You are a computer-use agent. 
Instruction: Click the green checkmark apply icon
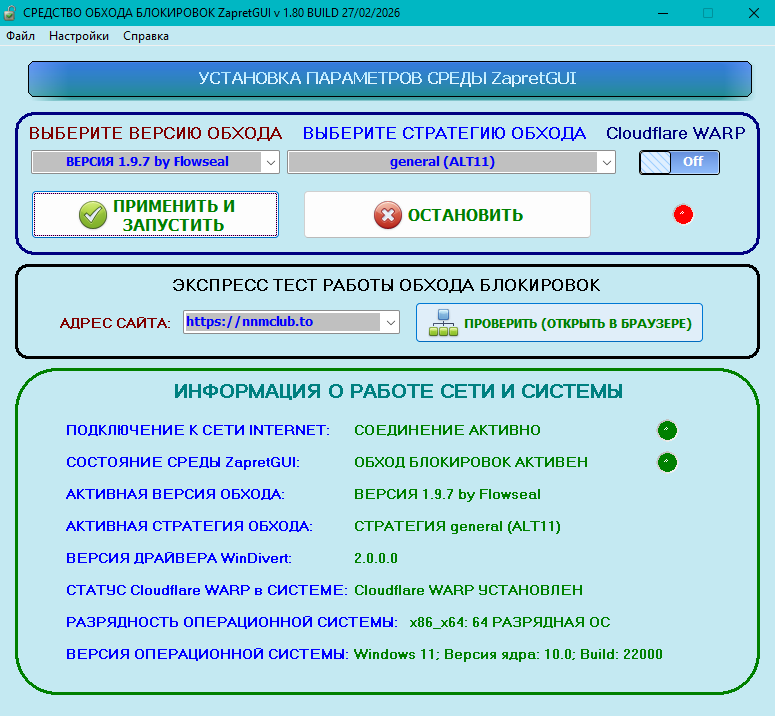pyautogui.click(x=93, y=215)
